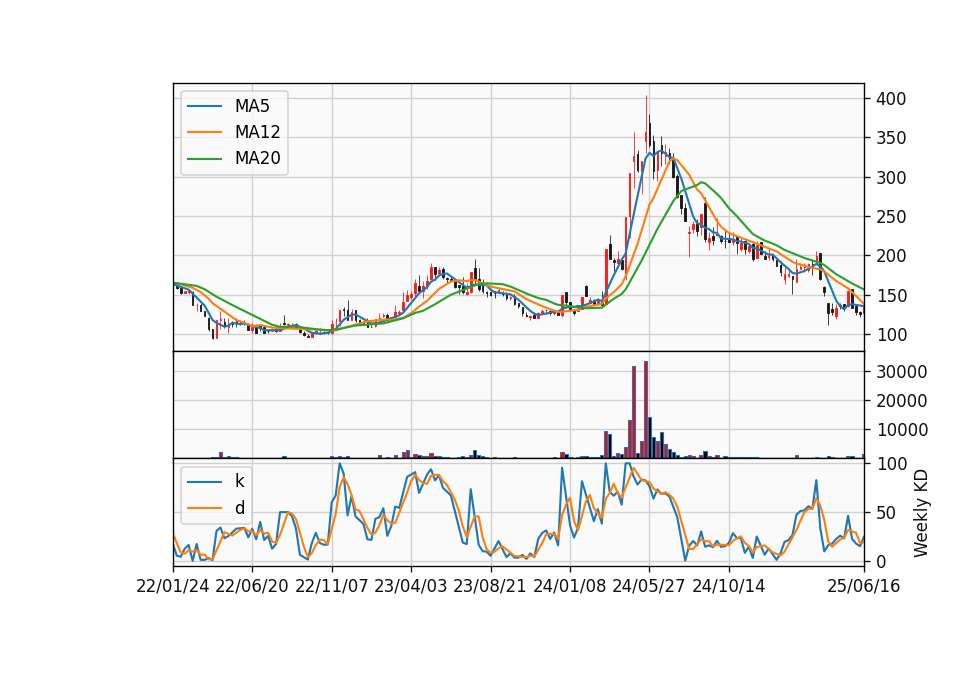Click the 150 price axis label

pos(891,296)
